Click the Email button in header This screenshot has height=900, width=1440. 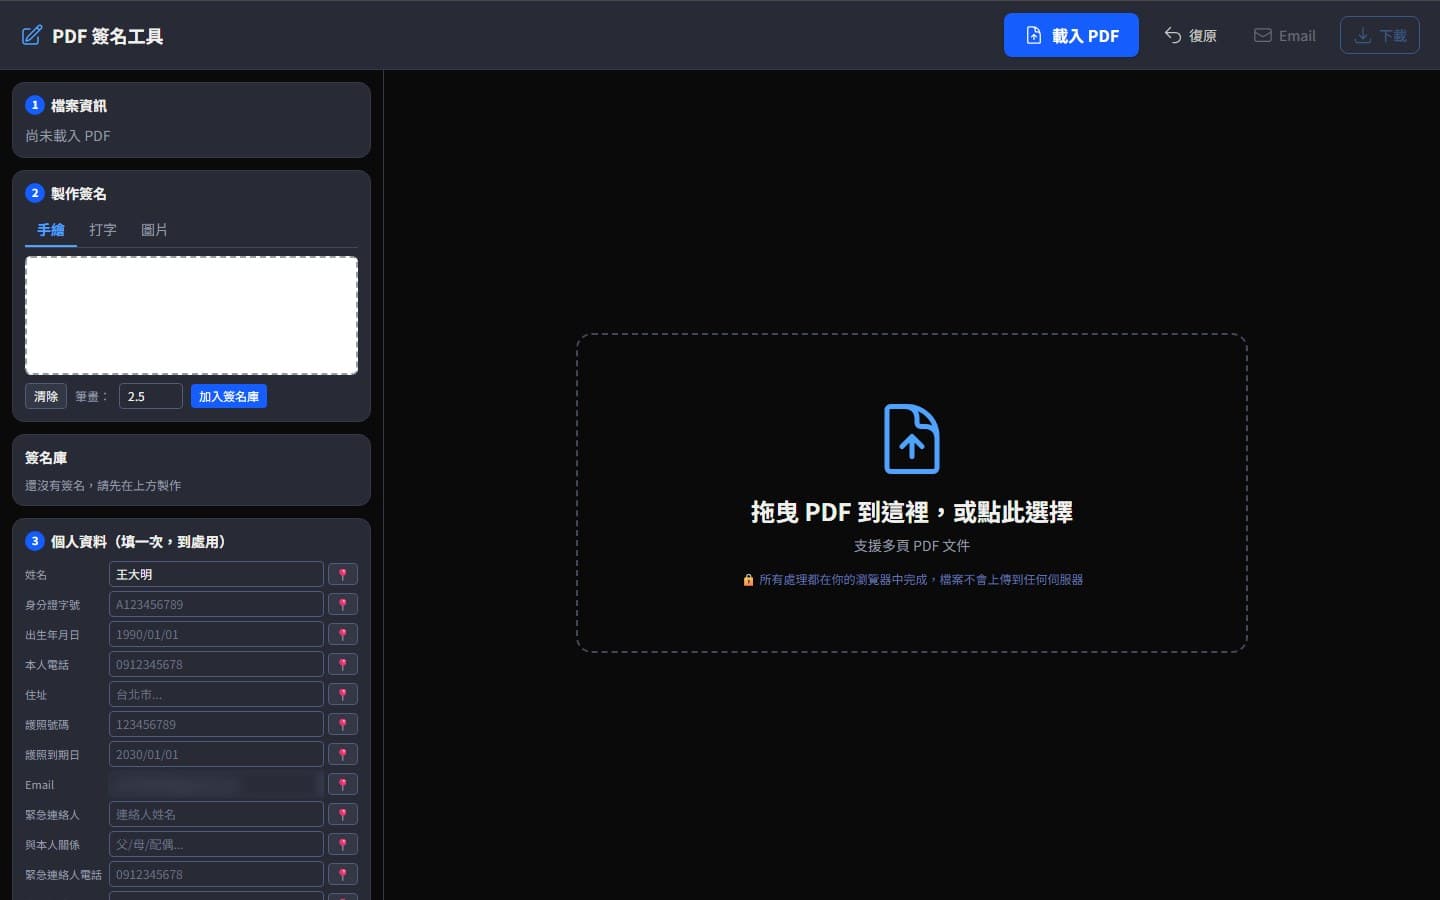1284,35
